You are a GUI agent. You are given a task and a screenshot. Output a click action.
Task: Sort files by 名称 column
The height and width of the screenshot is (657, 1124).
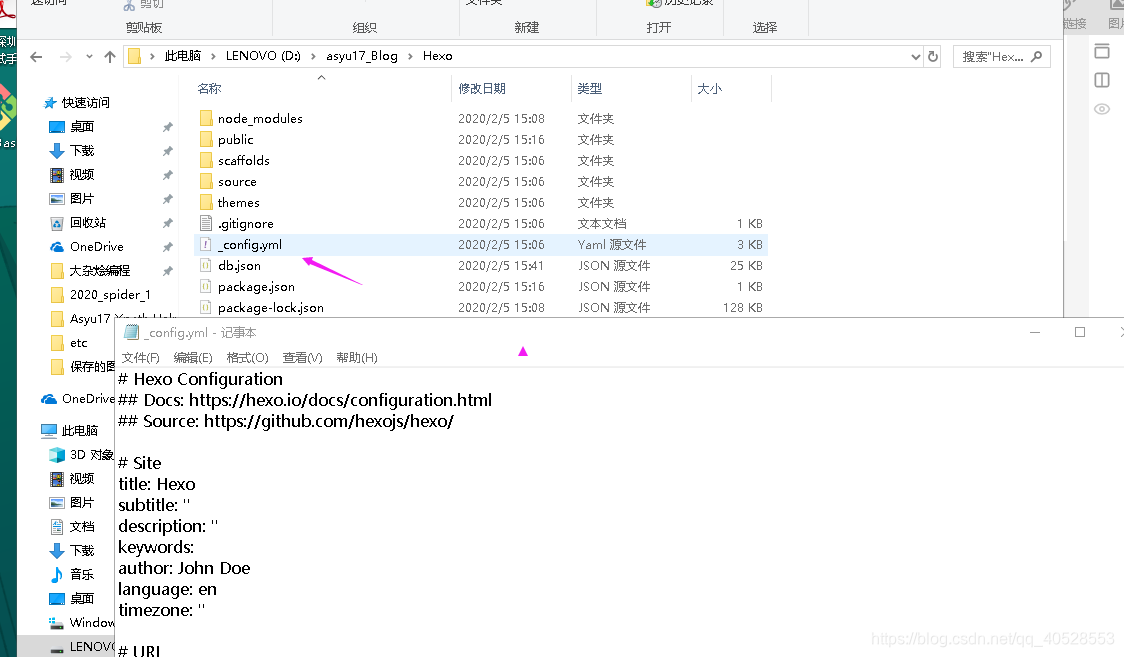[209, 88]
